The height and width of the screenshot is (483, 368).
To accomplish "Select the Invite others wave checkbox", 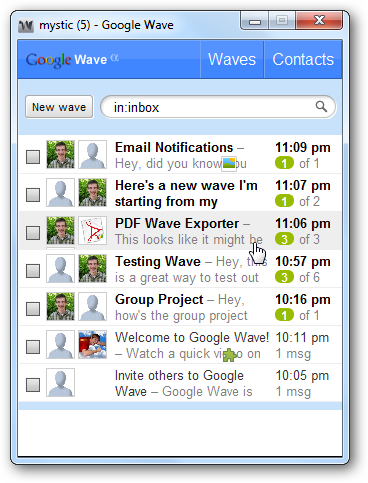I will [x=33, y=384].
